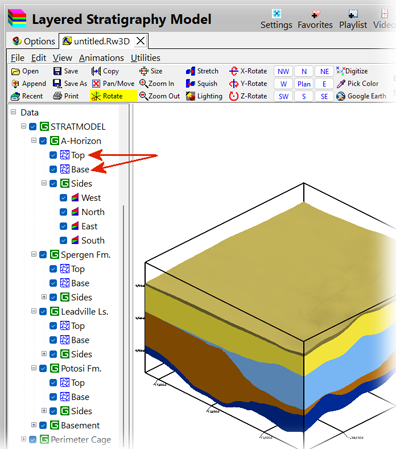Click the NE view button
Image resolution: width=396 pixels, height=449 pixels.
click(x=324, y=71)
